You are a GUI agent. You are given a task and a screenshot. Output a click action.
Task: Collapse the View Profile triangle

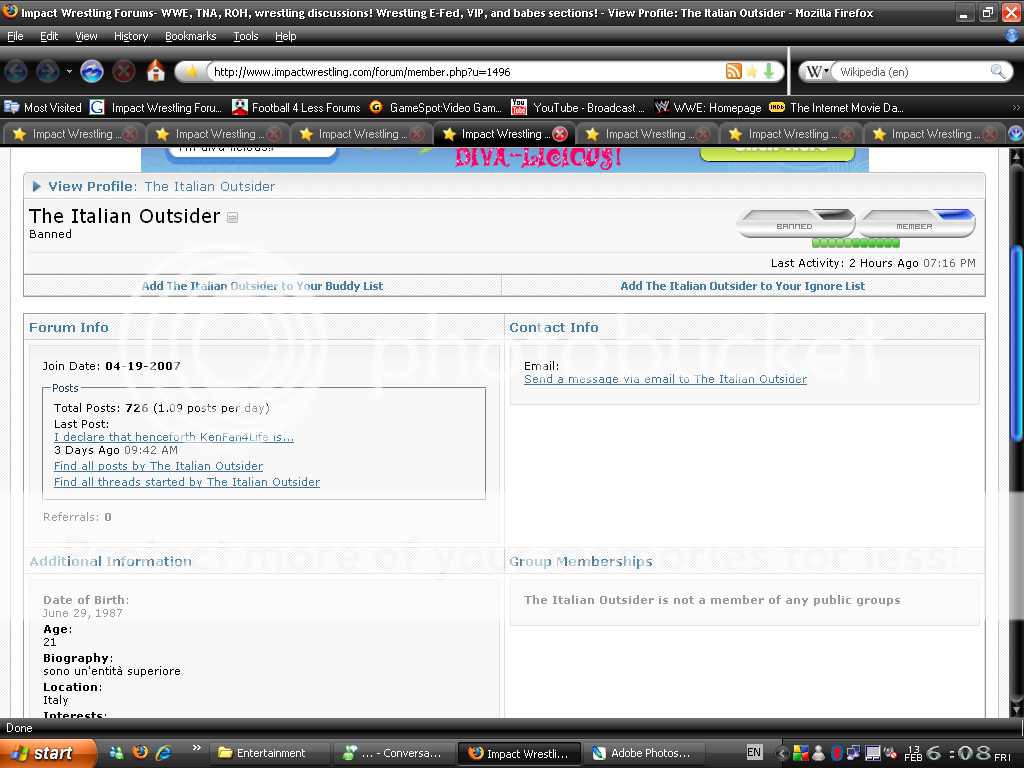point(37,186)
